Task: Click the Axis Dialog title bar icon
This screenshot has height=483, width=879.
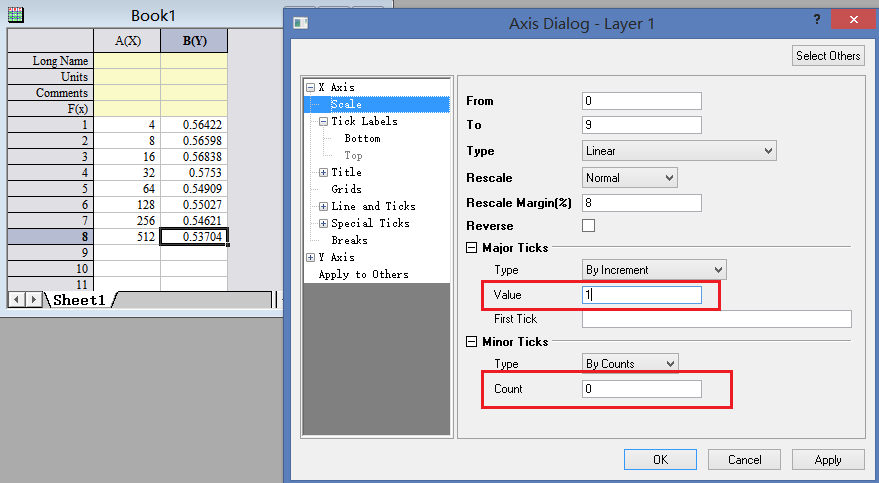Action: click(x=301, y=23)
